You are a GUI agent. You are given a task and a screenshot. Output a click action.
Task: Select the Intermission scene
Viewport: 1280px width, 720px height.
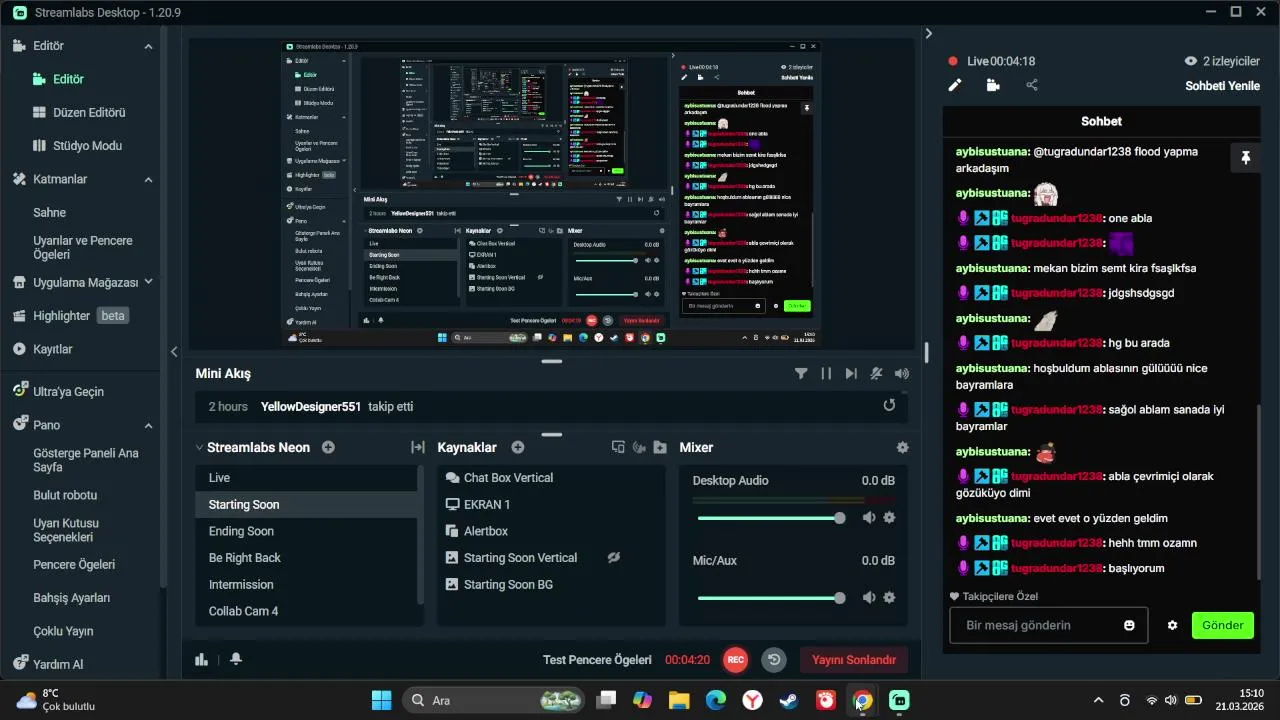(x=306, y=584)
